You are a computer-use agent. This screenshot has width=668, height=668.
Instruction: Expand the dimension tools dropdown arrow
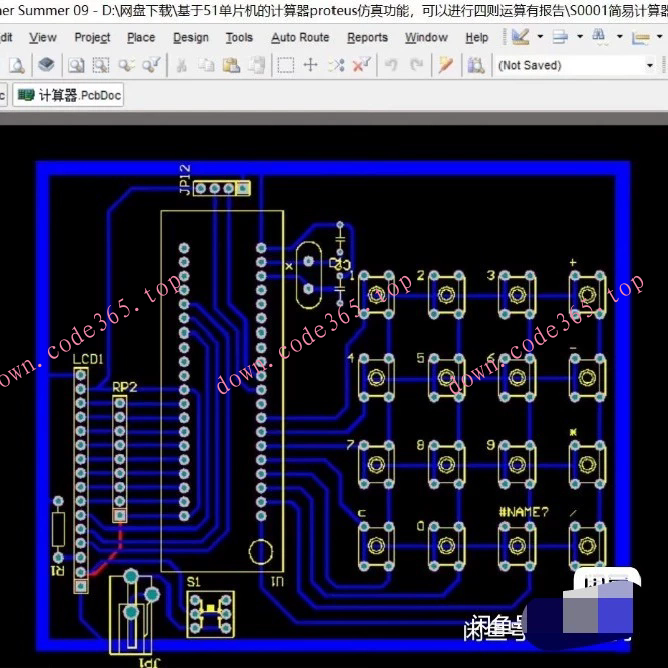point(659,37)
